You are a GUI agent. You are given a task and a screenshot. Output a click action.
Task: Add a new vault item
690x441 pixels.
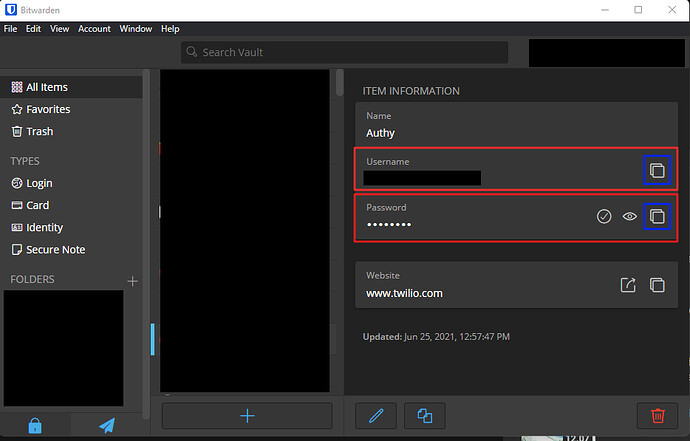[247, 415]
